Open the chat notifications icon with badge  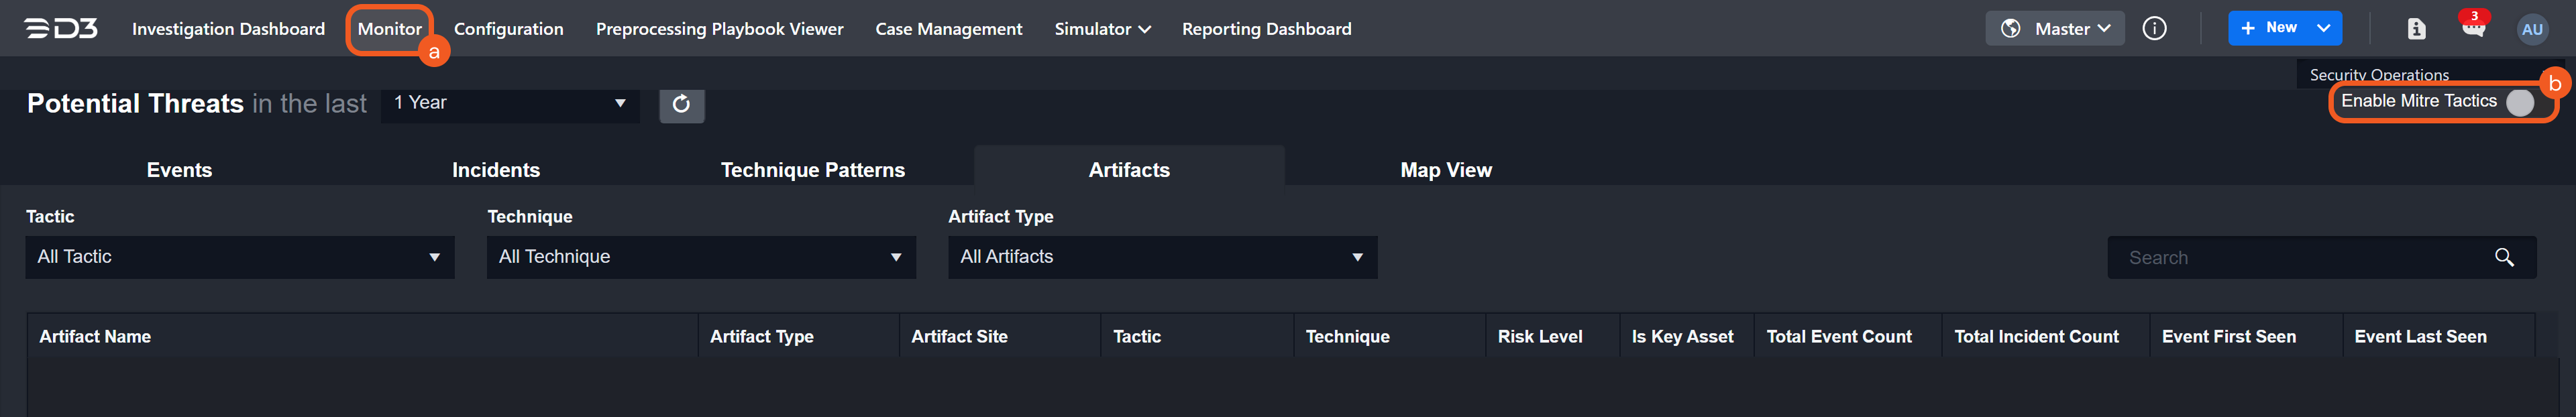(x=2473, y=28)
